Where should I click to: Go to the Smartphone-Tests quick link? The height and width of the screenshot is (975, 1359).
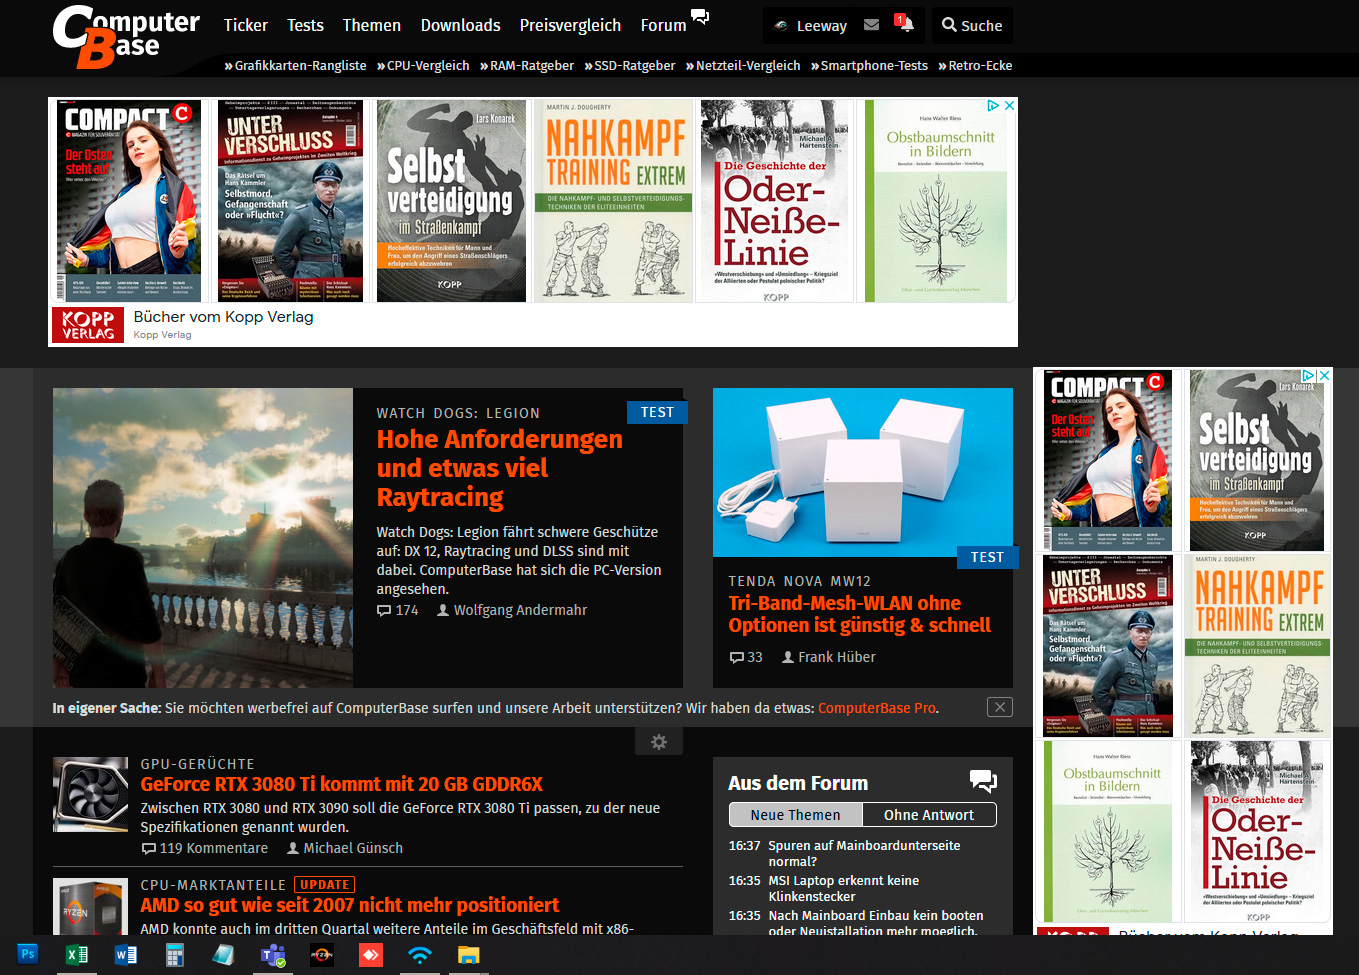pyautogui.click(x=869, y=65)
